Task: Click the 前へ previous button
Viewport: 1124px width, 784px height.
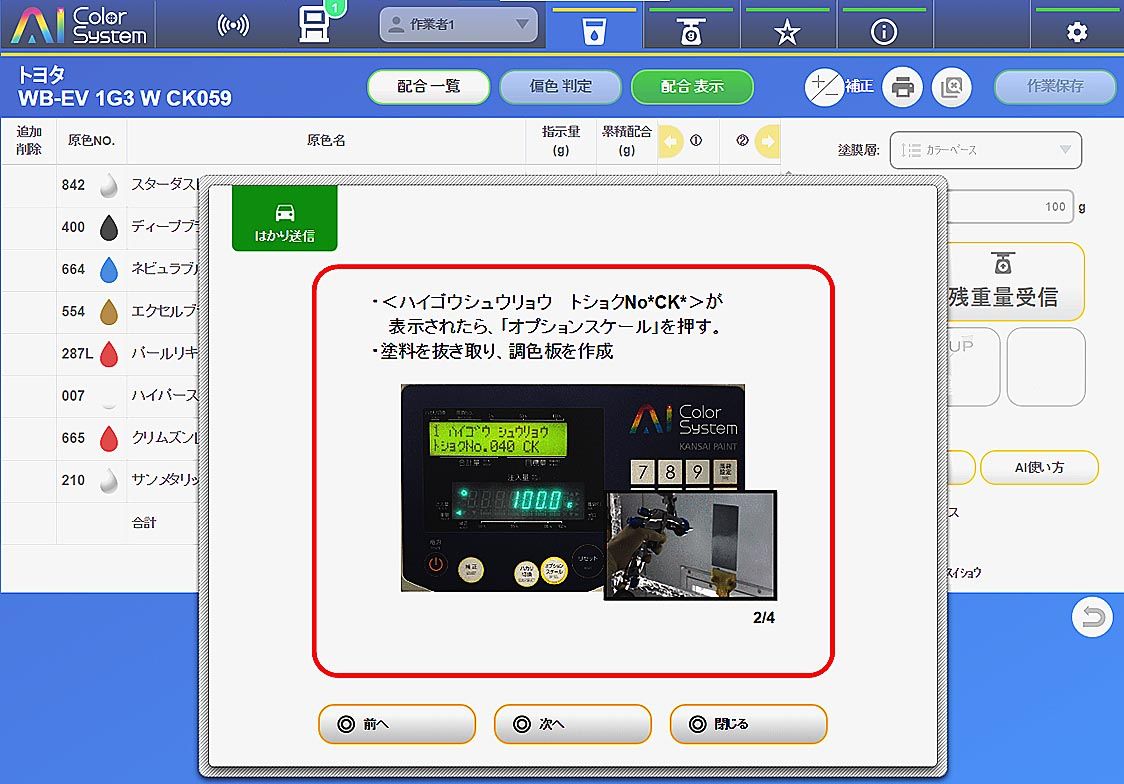Action: pos(396,724)
